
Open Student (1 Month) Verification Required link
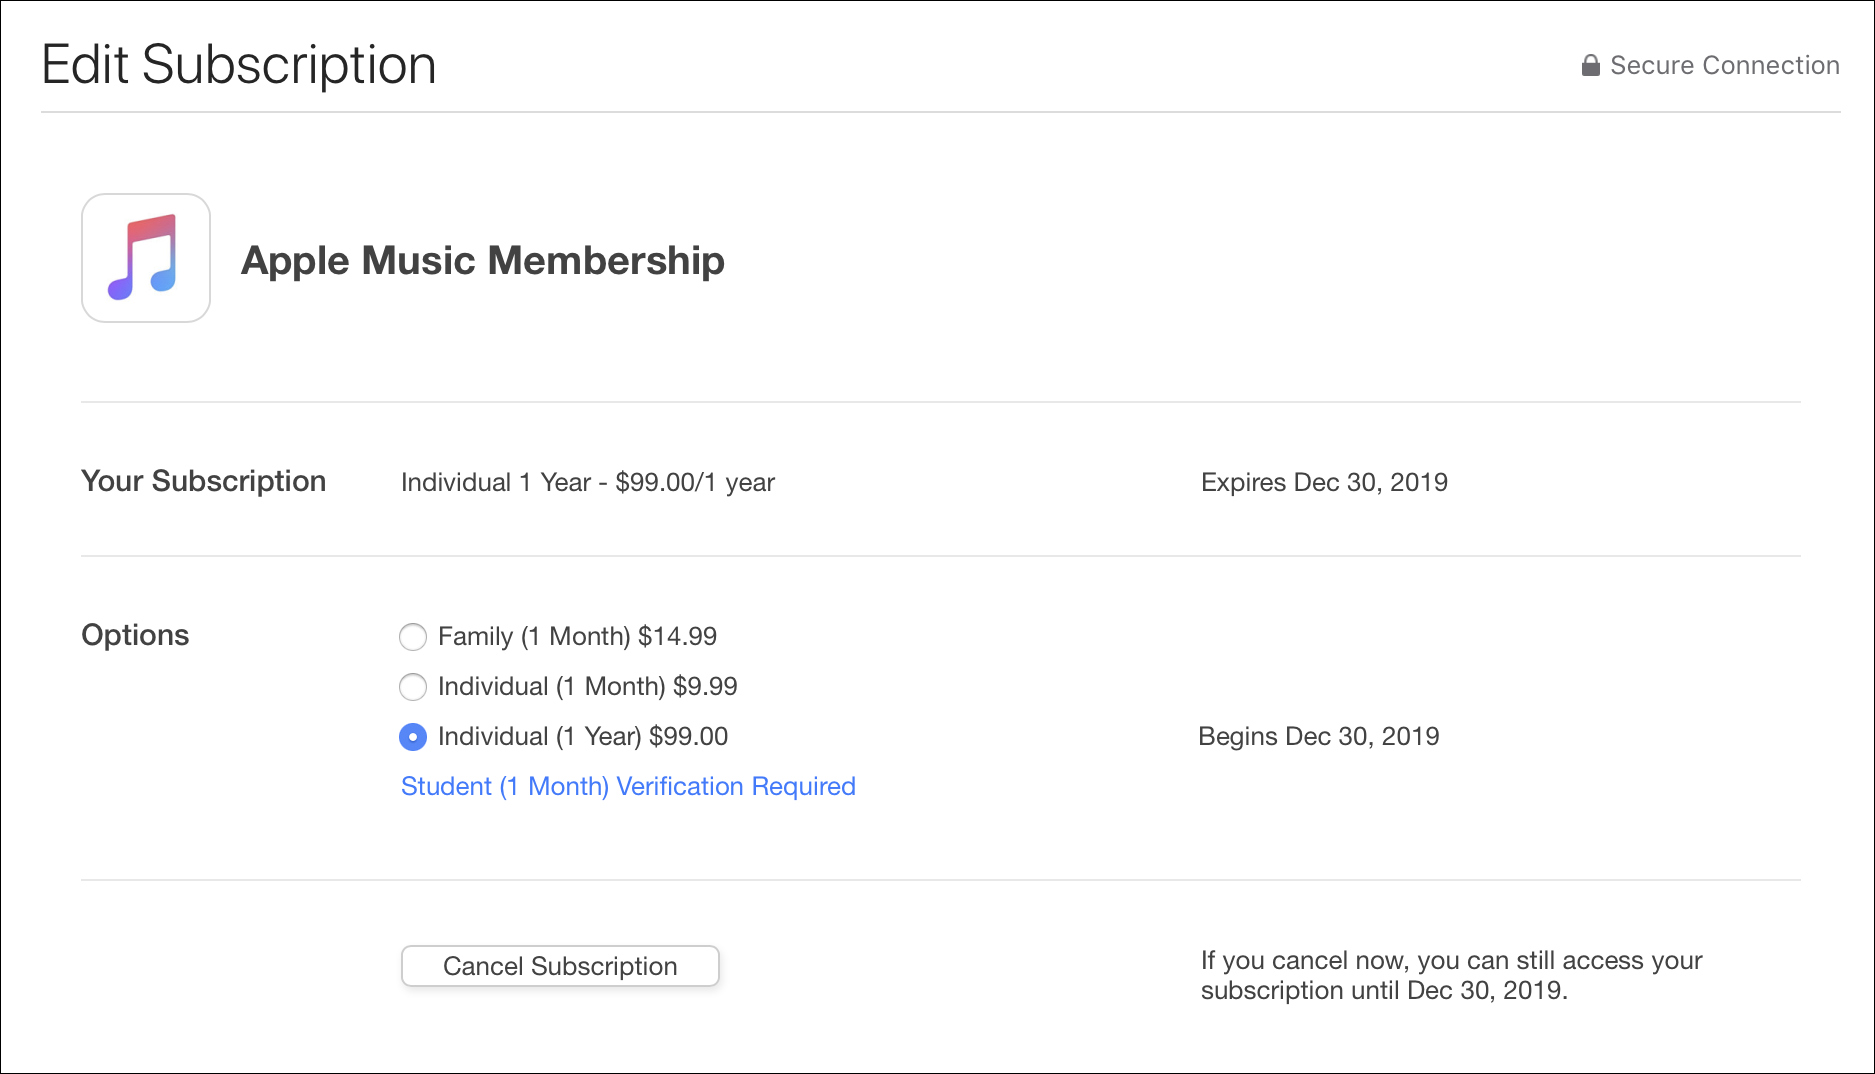coord(628,786)
